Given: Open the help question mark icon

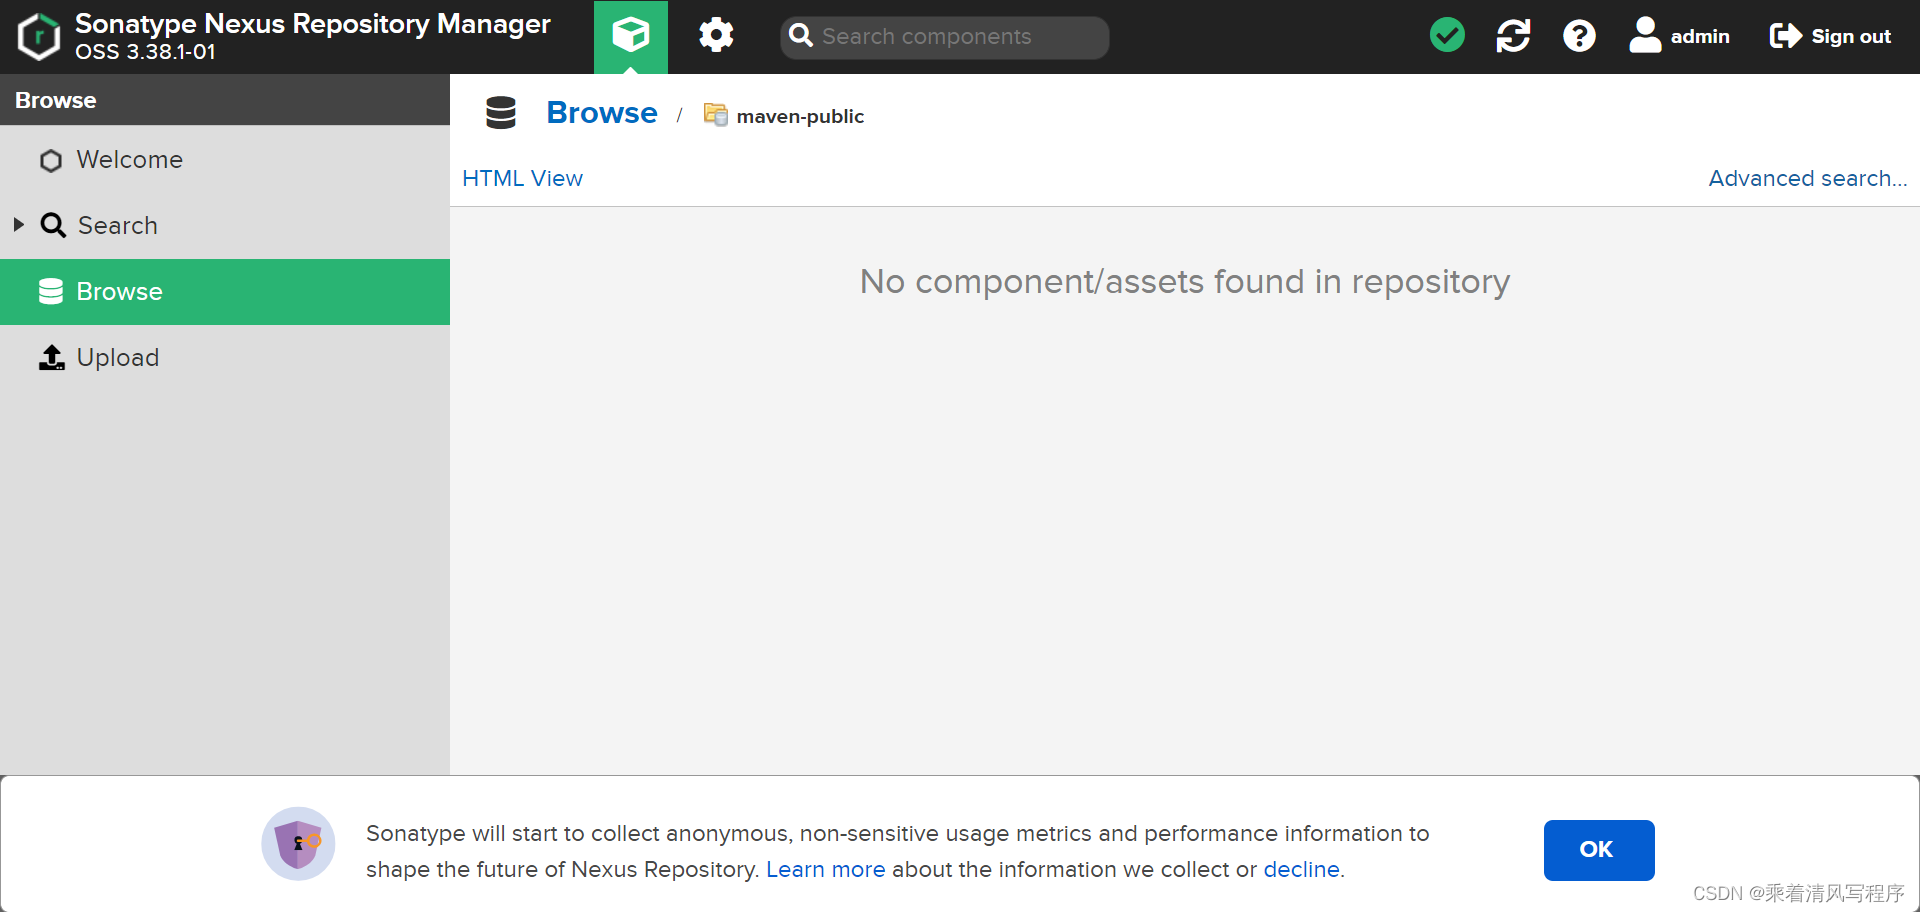Looking at the screenshot, I should (1579, 36).
